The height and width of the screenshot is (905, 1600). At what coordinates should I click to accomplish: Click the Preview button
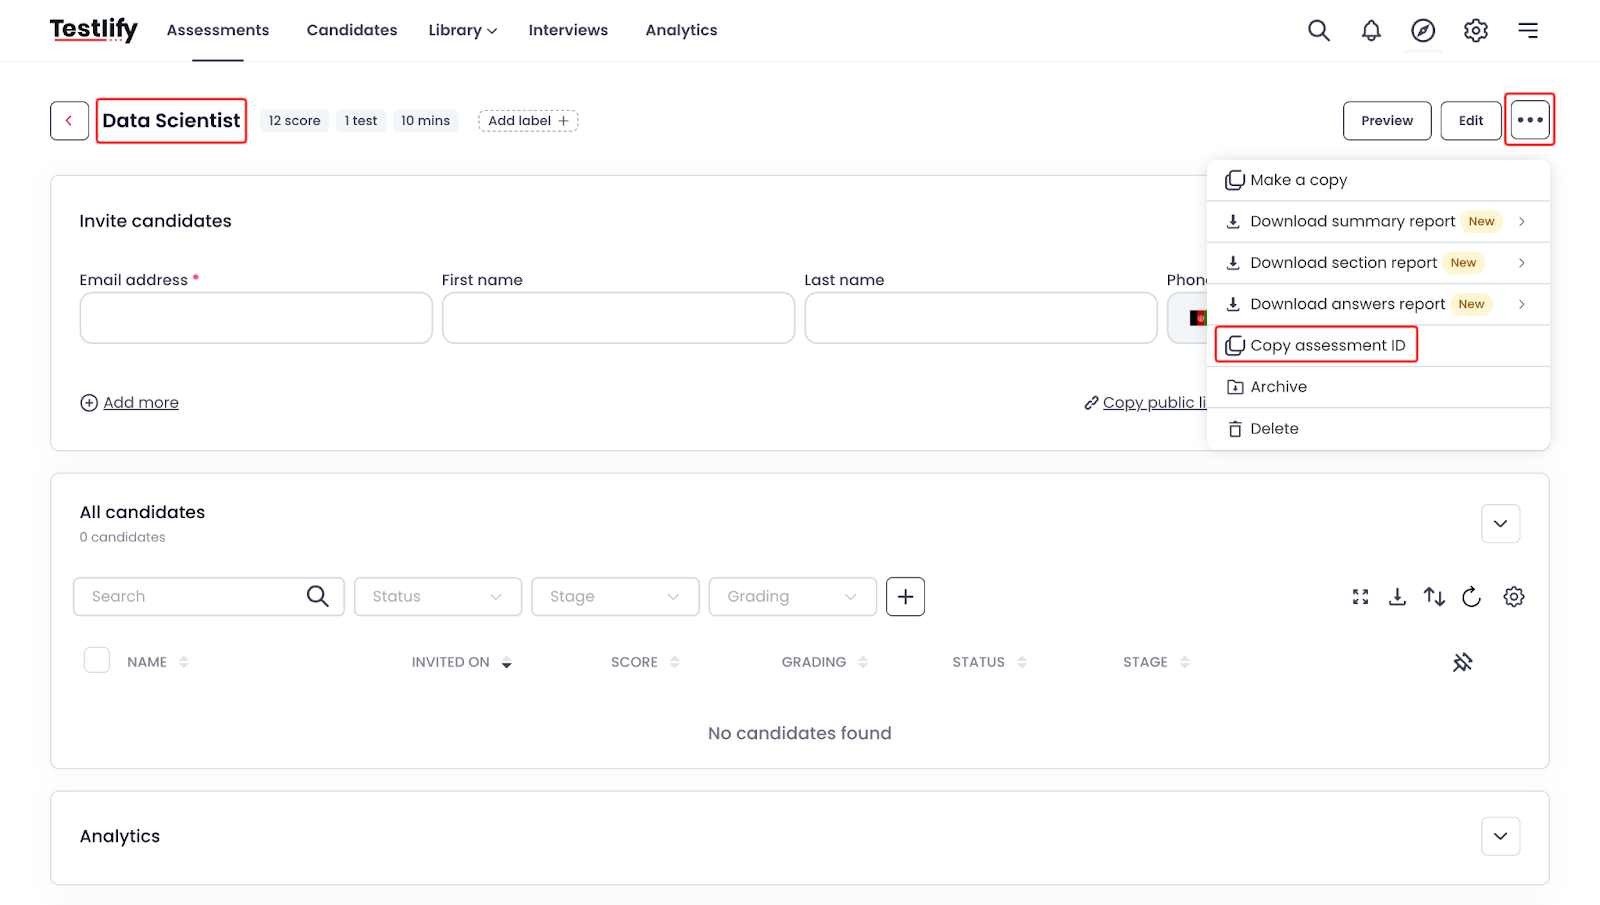click(x=1387, y=121)
